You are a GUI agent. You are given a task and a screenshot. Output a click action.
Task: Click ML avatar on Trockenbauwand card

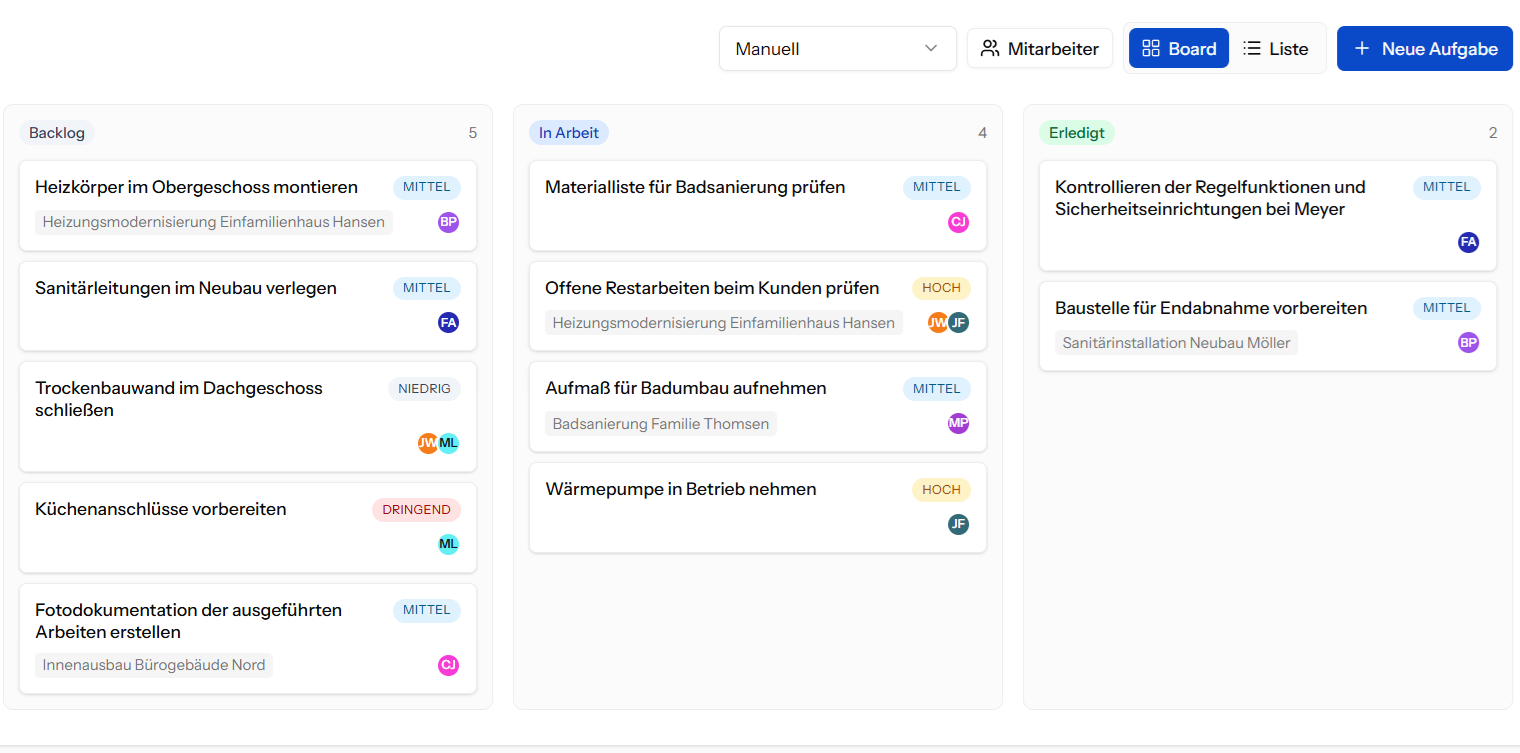point(448,443)
